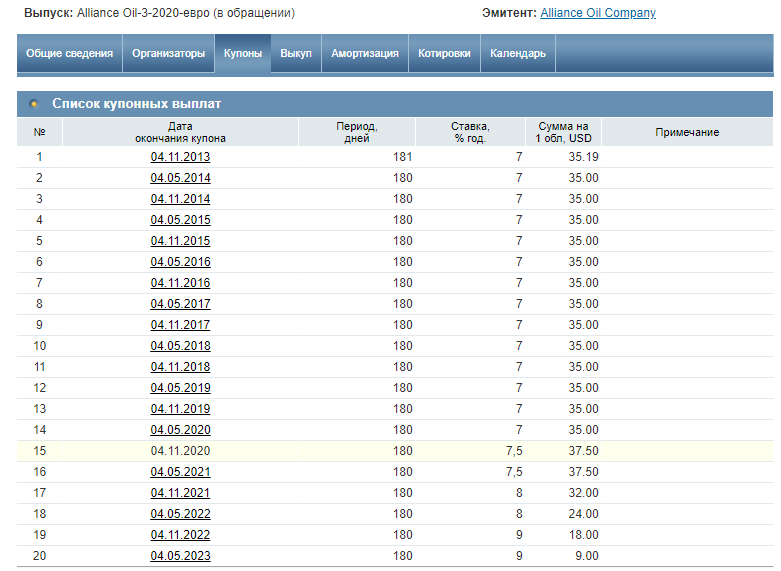The image size is (781, 571).
Task: Click the yellow bullet icon beside Список купонных выплат
Action: [x=34, y=104]
